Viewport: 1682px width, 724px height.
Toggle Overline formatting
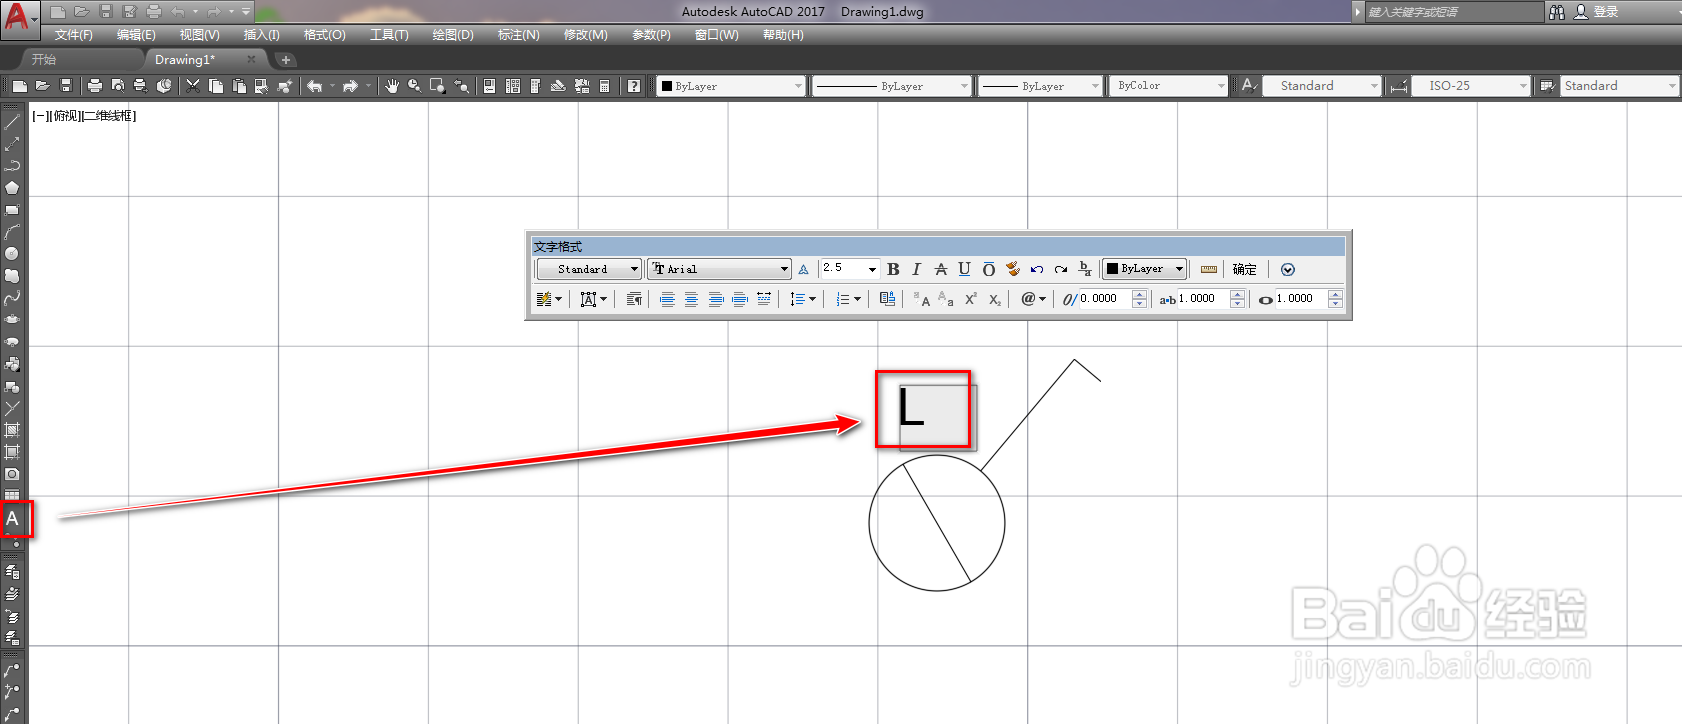[988, 269]
